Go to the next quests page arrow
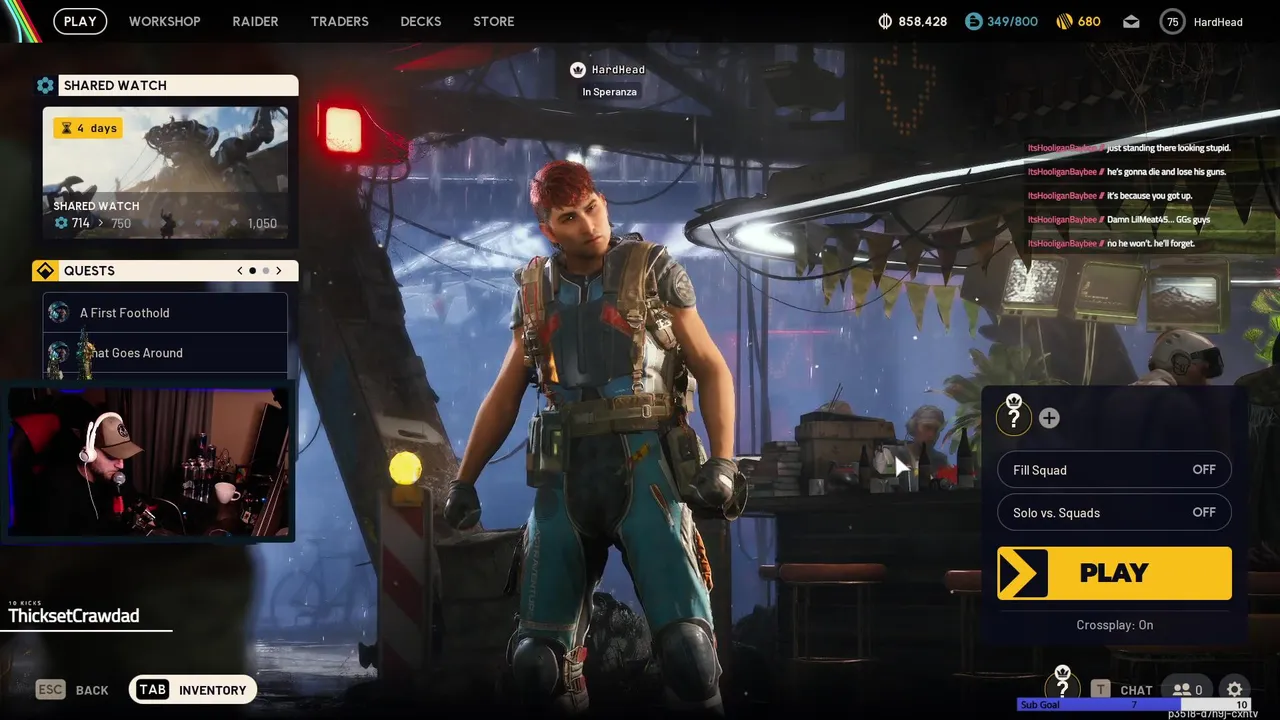This screenshot has height=720, width=1280. (x=279, y=271)
